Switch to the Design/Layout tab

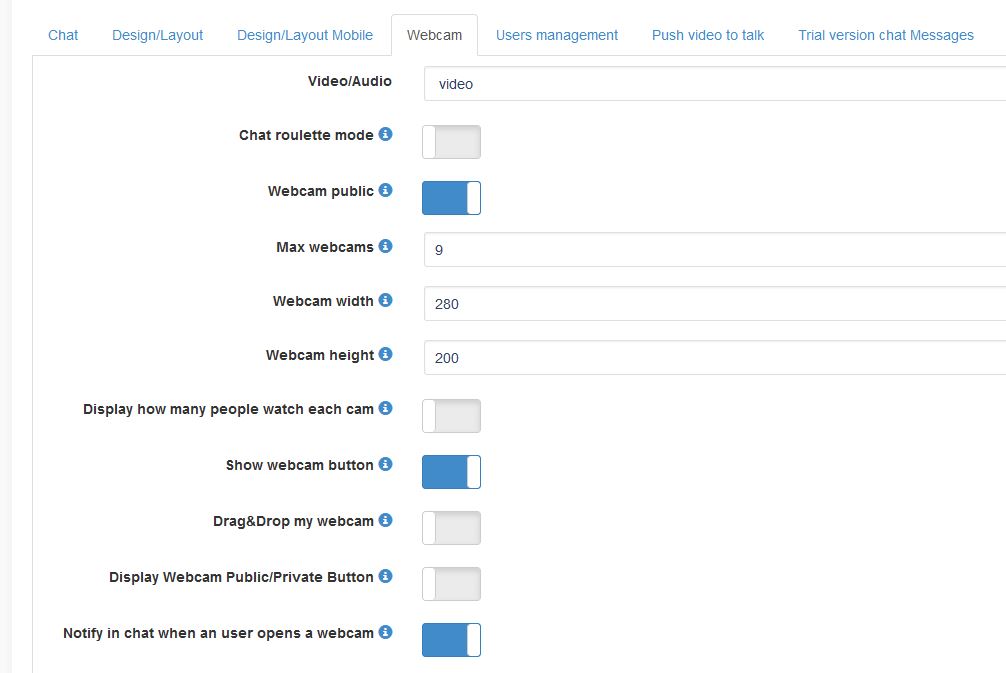157,35
